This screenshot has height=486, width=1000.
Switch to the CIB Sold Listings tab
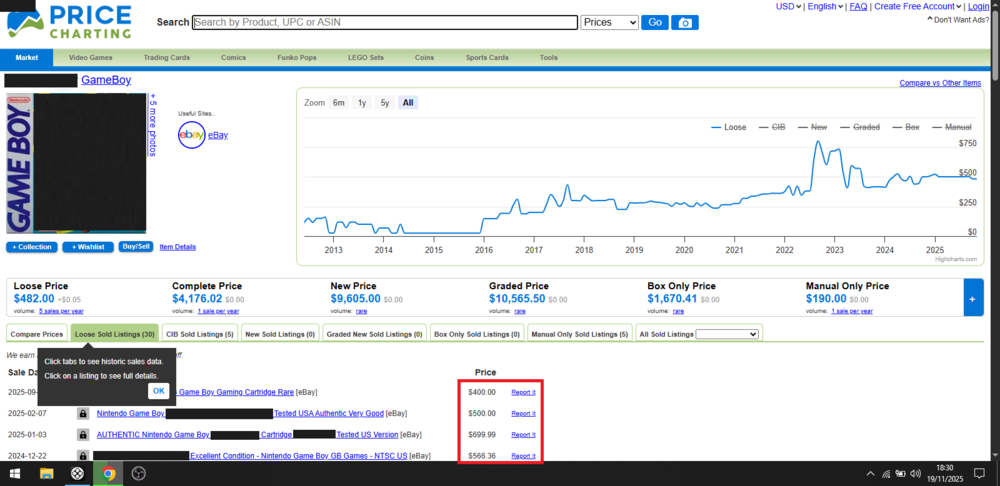click(199, 334)
